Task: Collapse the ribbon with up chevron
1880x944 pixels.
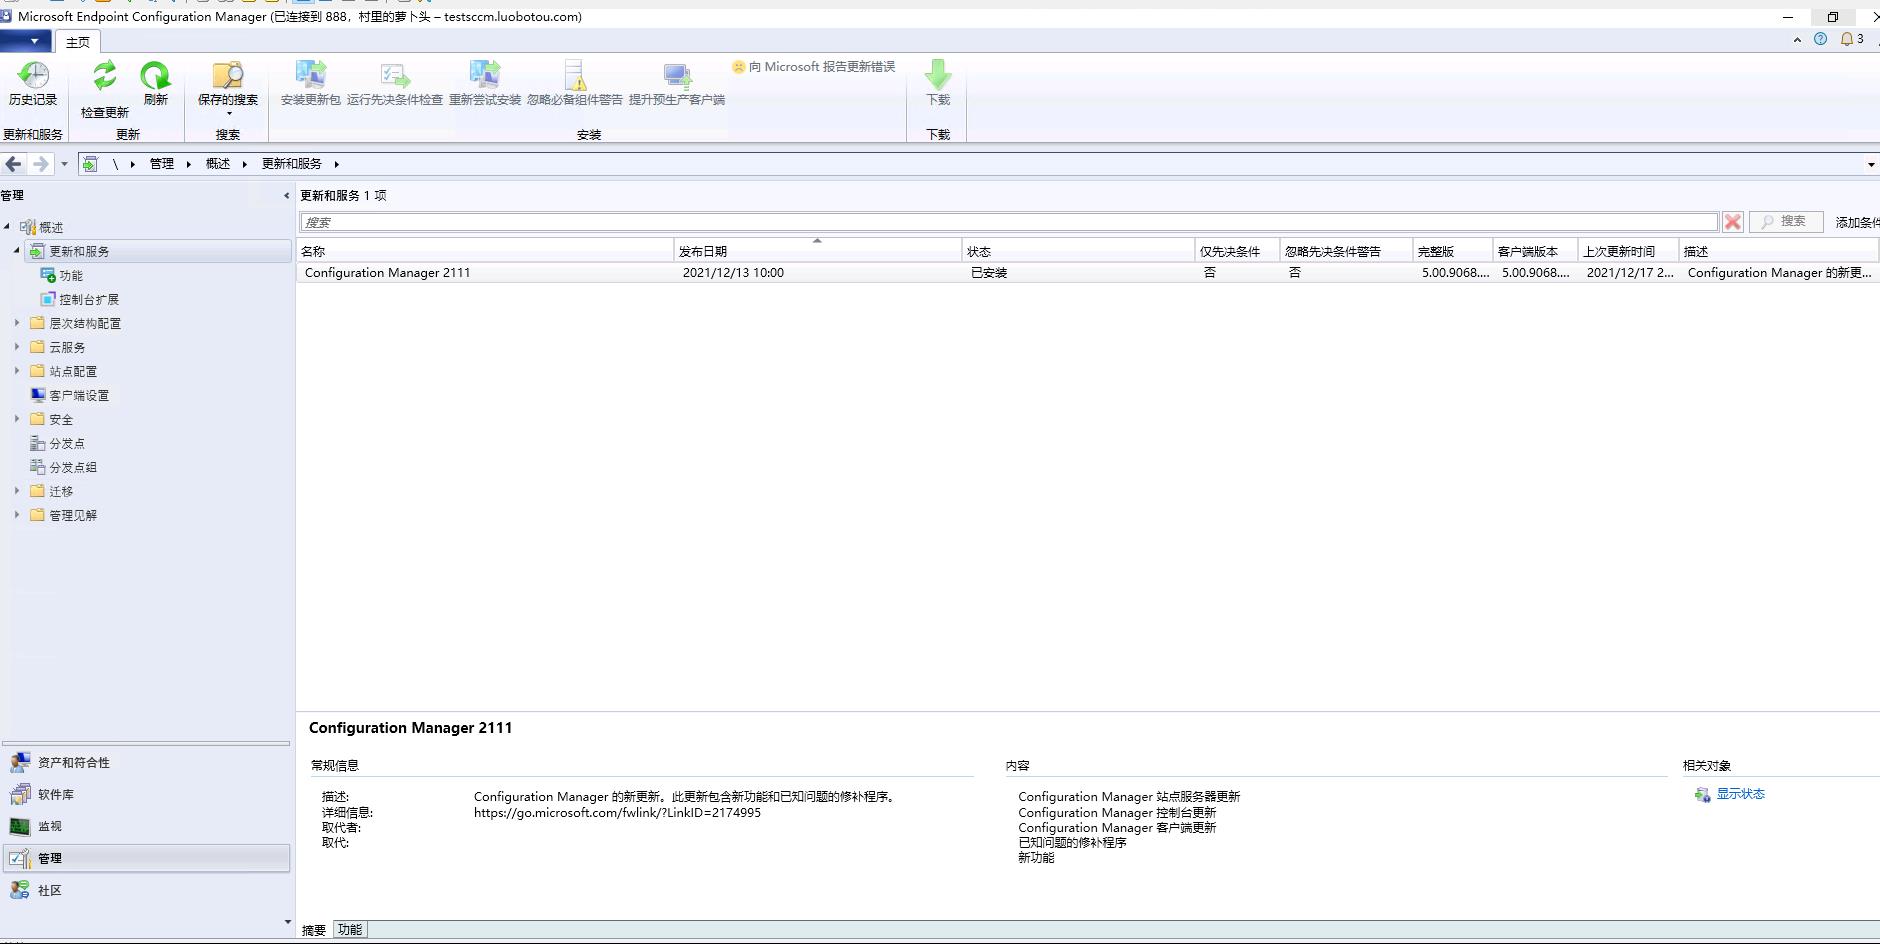Action: [1797, 40]
